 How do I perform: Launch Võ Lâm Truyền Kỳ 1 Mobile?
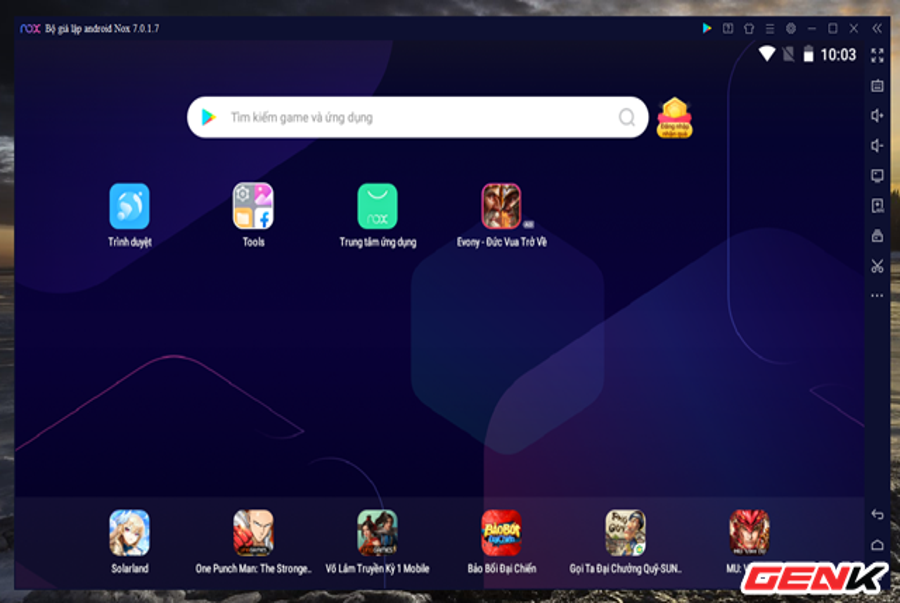coord(377,533)
